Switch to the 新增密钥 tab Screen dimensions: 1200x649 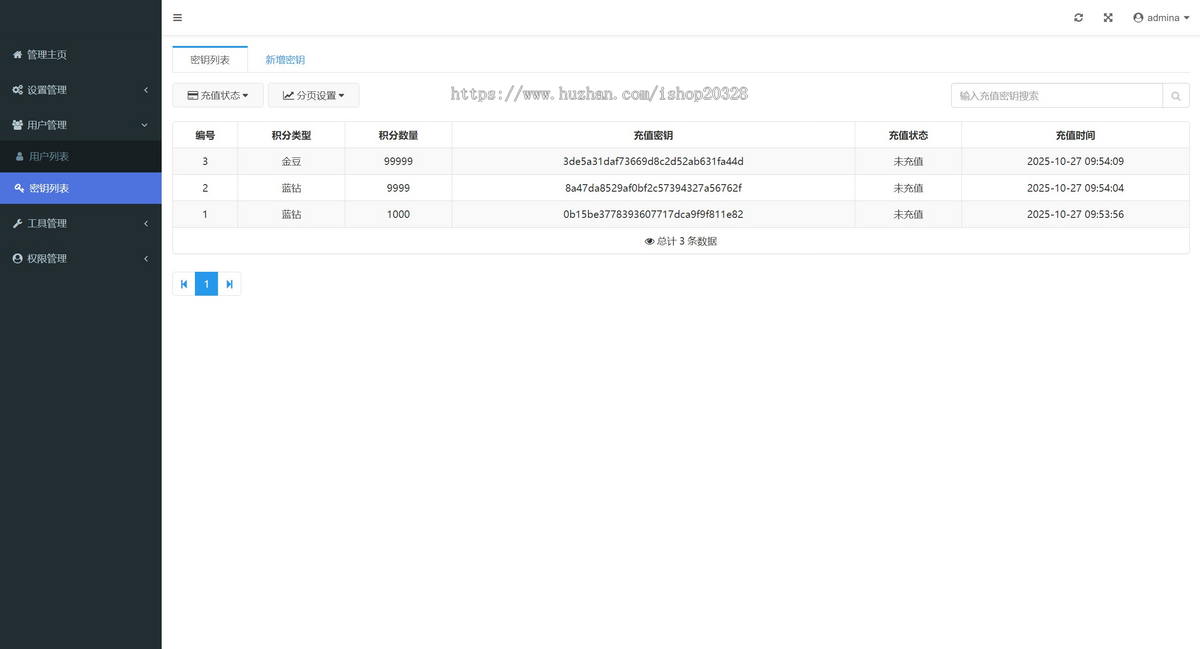point(285,60)
